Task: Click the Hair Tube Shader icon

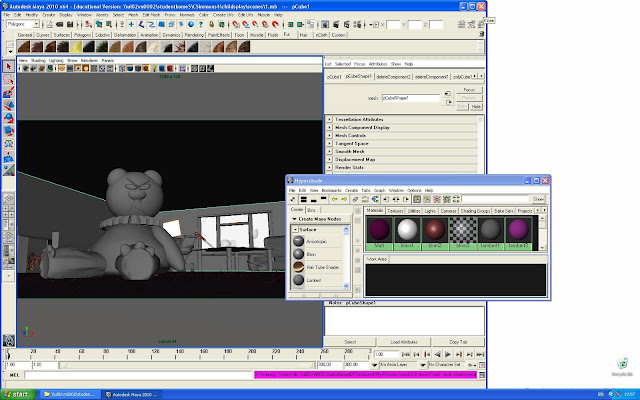Action: click(x=298, y=267)
